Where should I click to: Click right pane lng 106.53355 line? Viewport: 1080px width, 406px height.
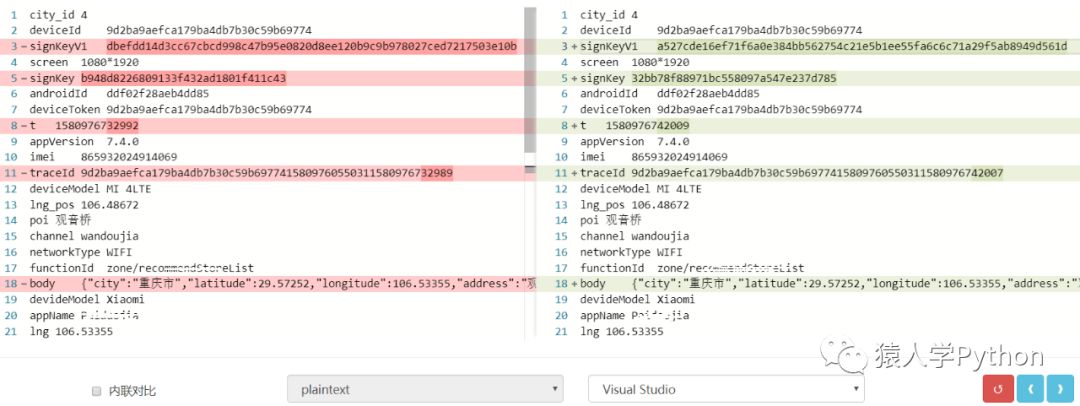[622, 332]
